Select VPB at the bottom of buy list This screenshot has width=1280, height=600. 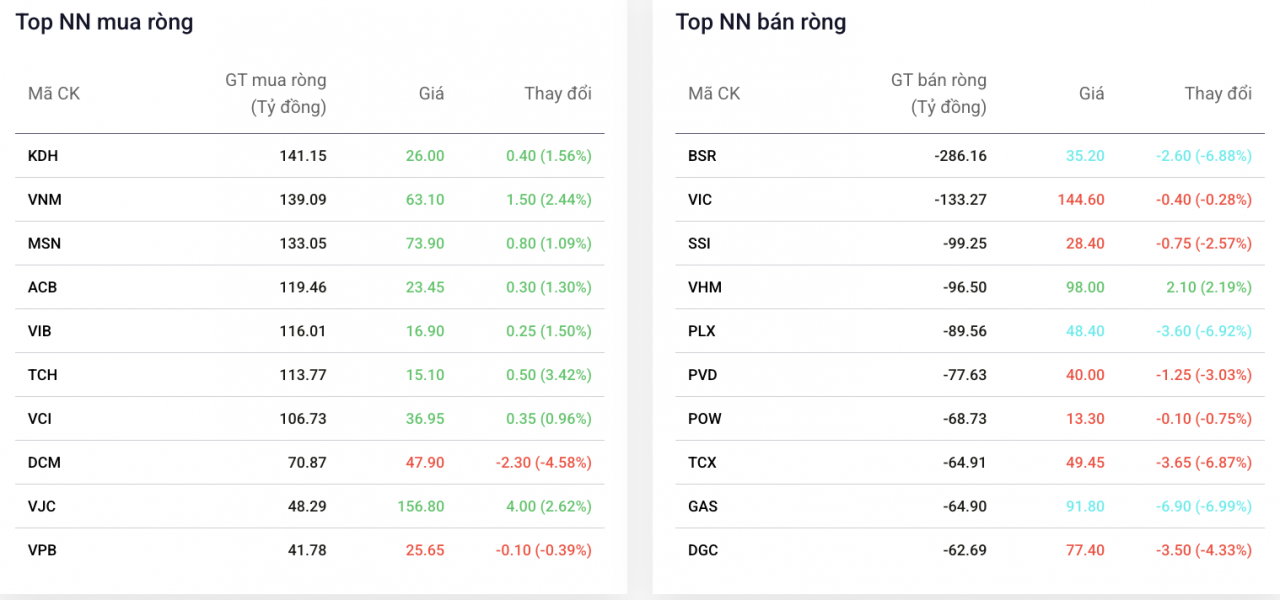pyautogui.click(x=42, y=549)
